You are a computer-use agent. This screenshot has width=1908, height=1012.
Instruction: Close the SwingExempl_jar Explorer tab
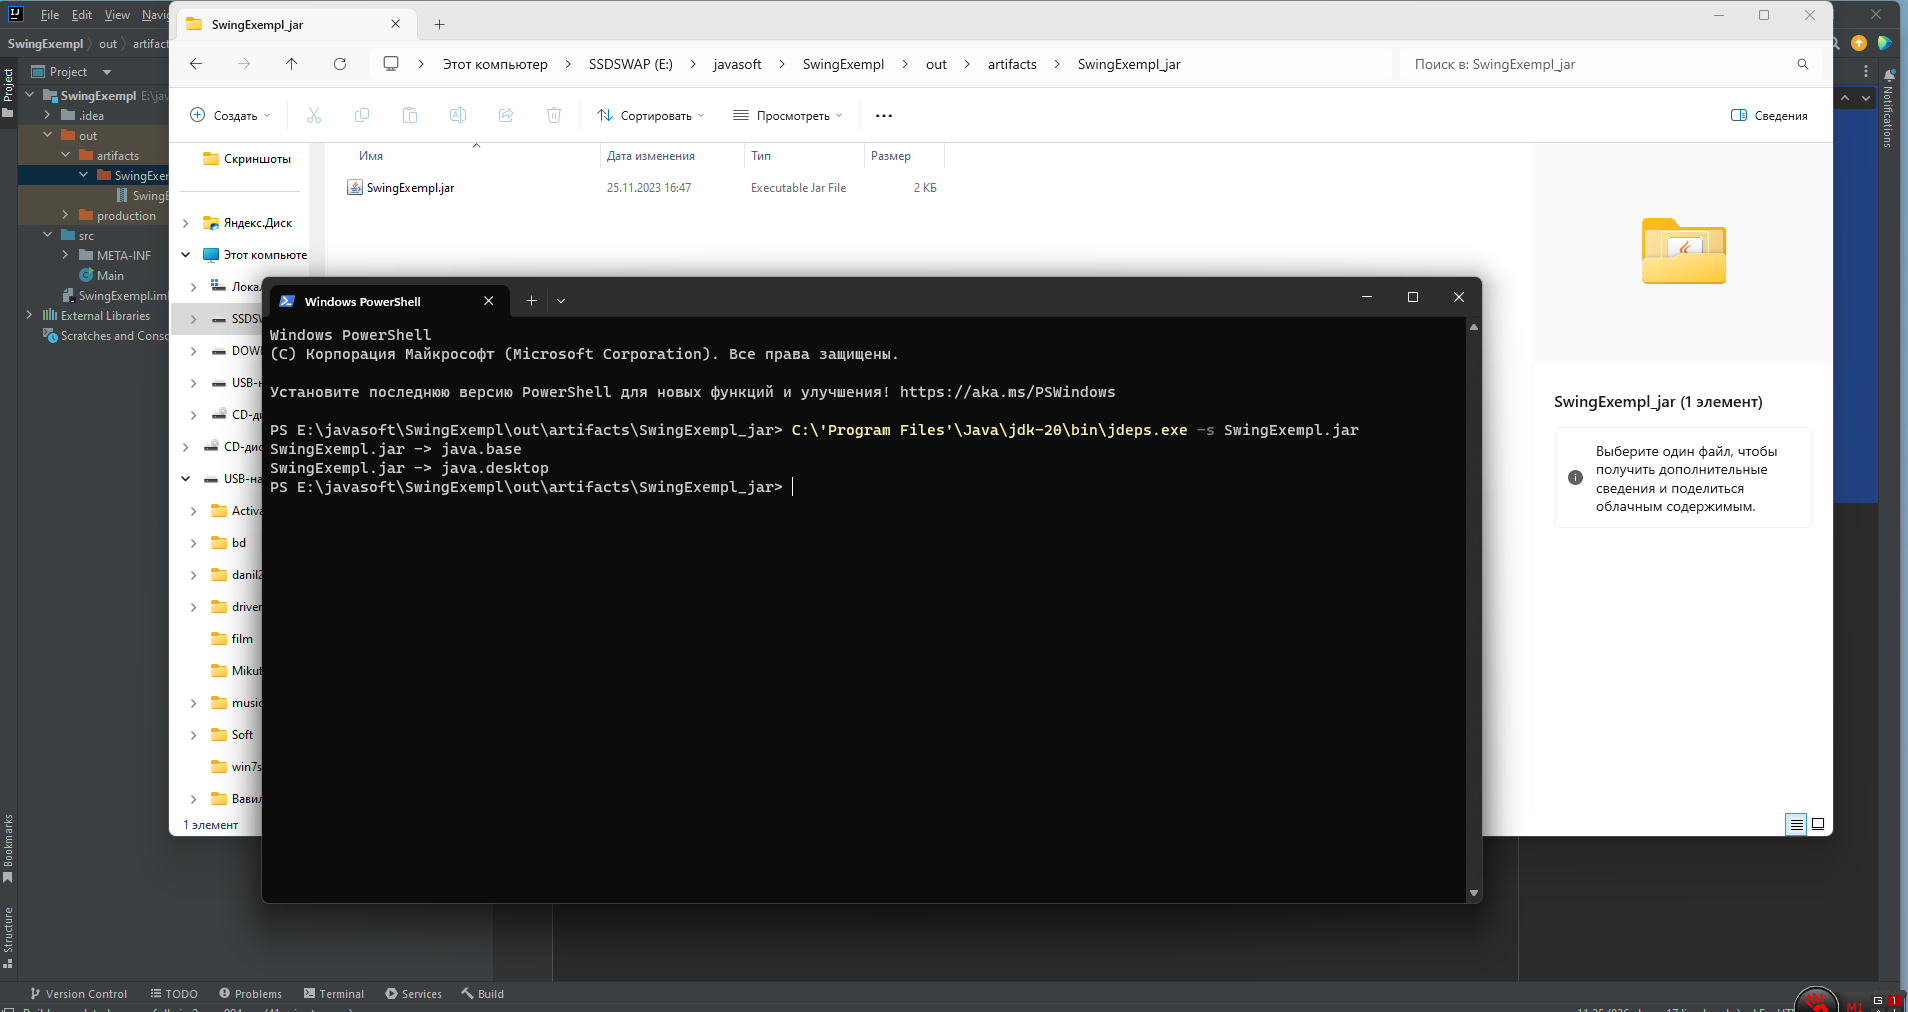click(396, 24)
